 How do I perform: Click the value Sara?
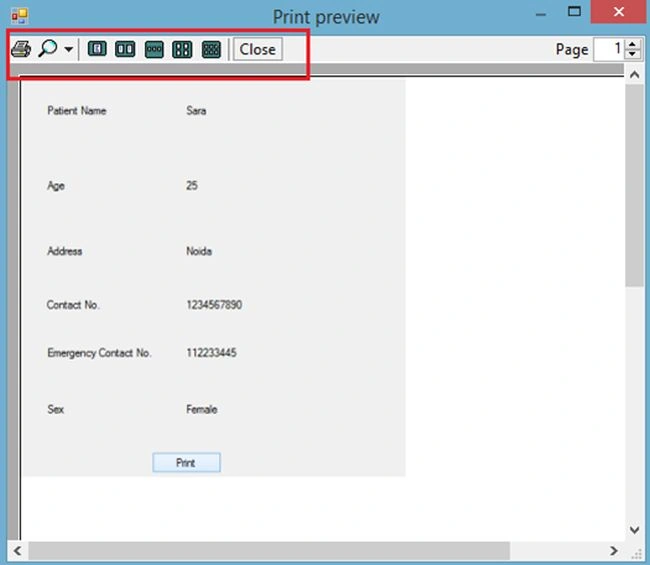pos(196,111)
